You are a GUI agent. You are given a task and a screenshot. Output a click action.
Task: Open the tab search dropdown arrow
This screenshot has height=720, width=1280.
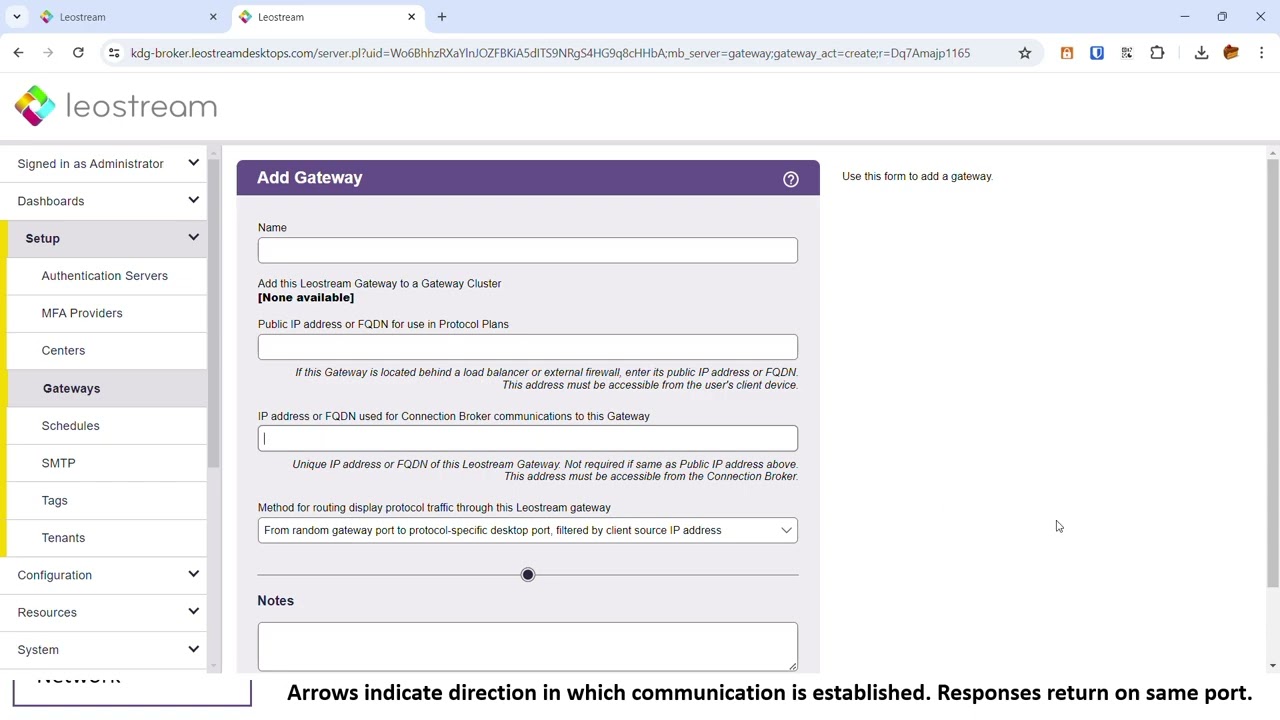point(17,17)
